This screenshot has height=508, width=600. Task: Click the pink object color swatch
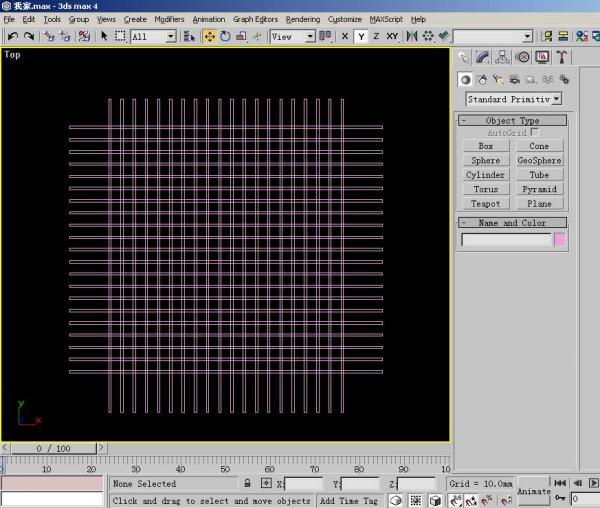559,240
